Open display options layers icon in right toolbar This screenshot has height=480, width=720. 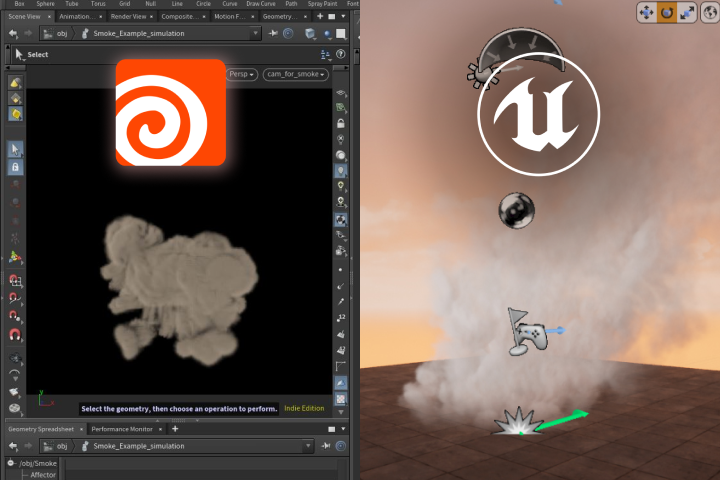340,93
